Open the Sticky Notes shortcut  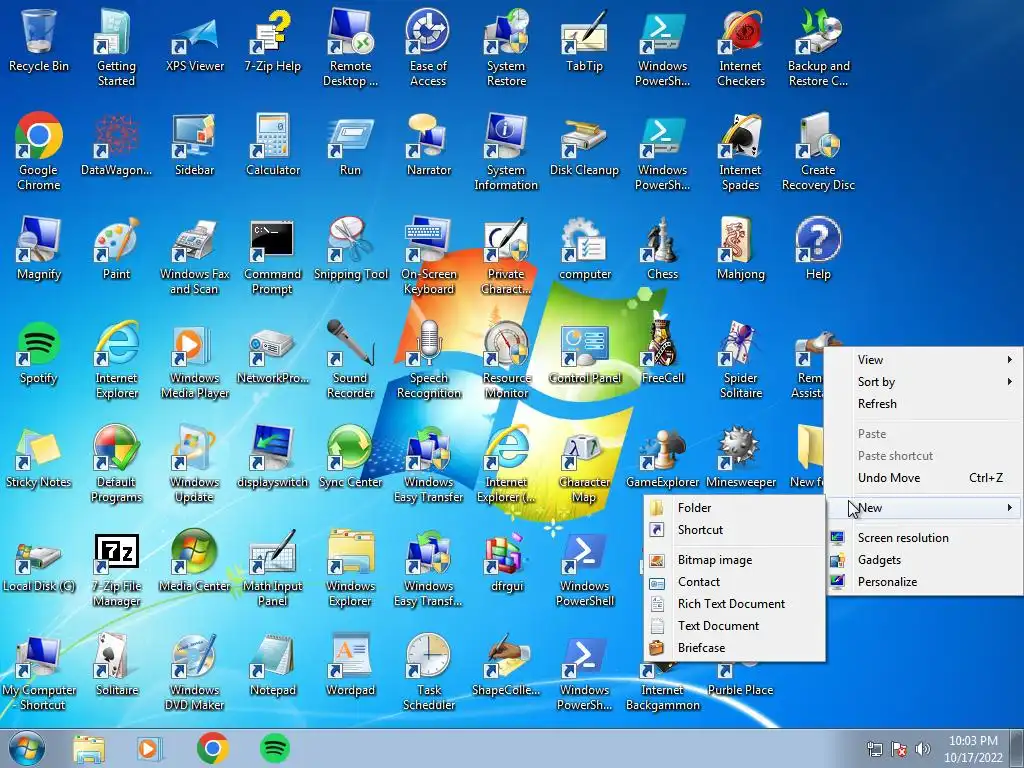(39, 457)
